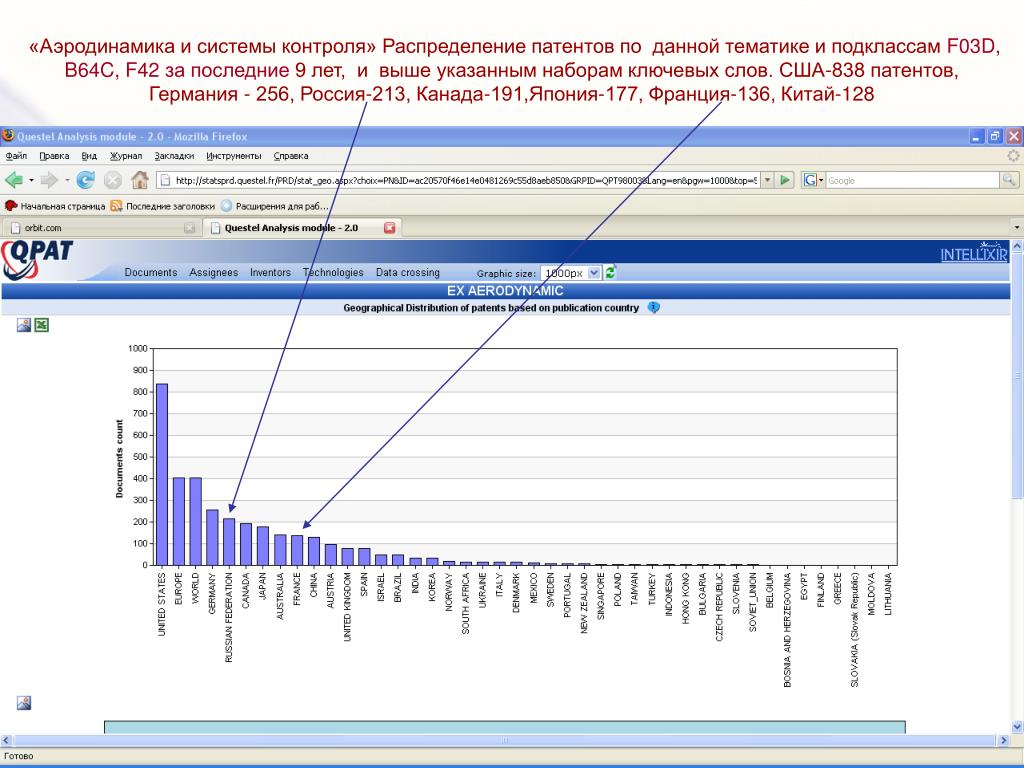Click the Firefox icon in title bar
Screen dimensions: 1024x768
coord(8,136)
